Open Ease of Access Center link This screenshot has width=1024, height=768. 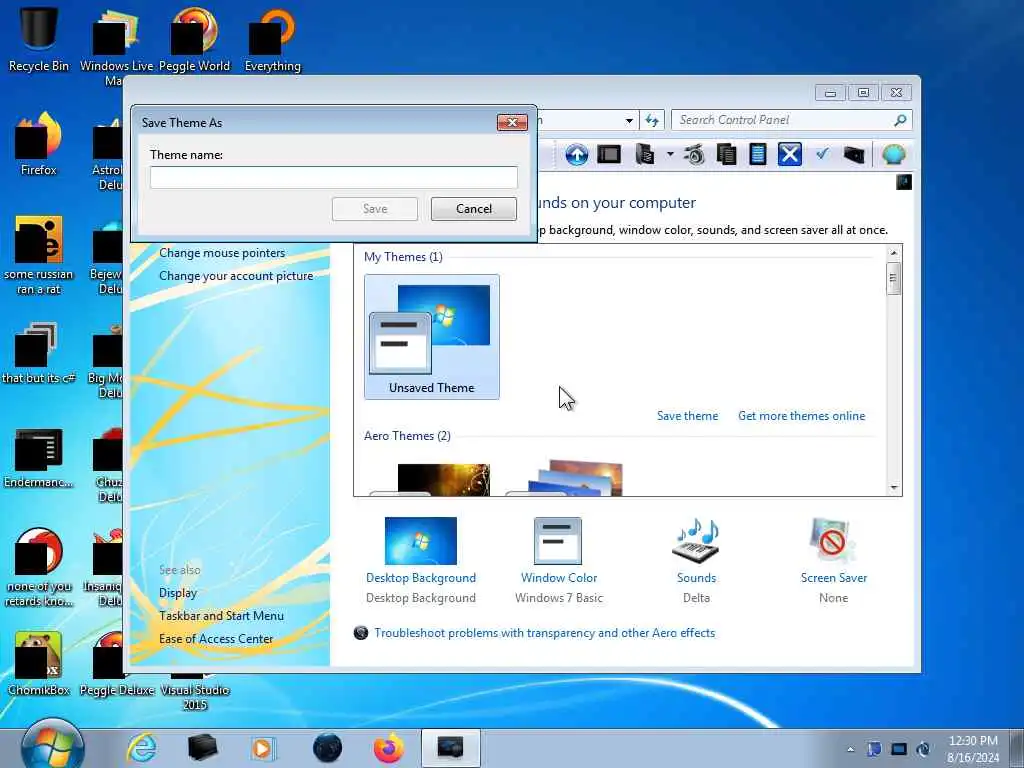tap(216, 639)
